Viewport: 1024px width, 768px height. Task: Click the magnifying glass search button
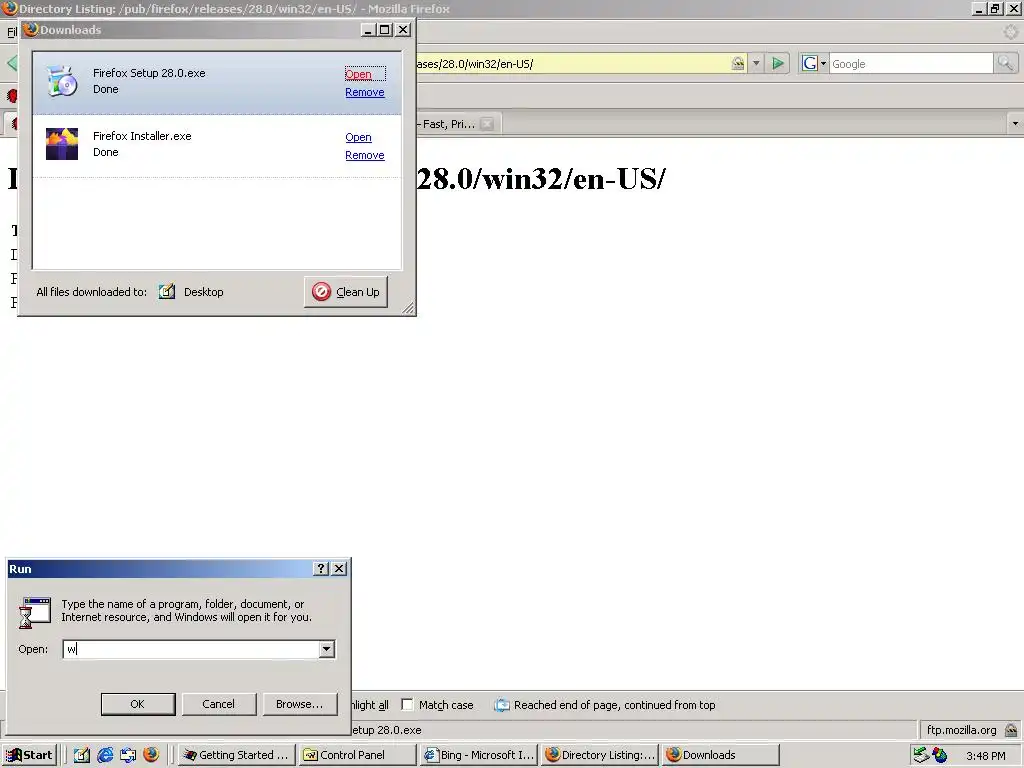click(1004, 63)
